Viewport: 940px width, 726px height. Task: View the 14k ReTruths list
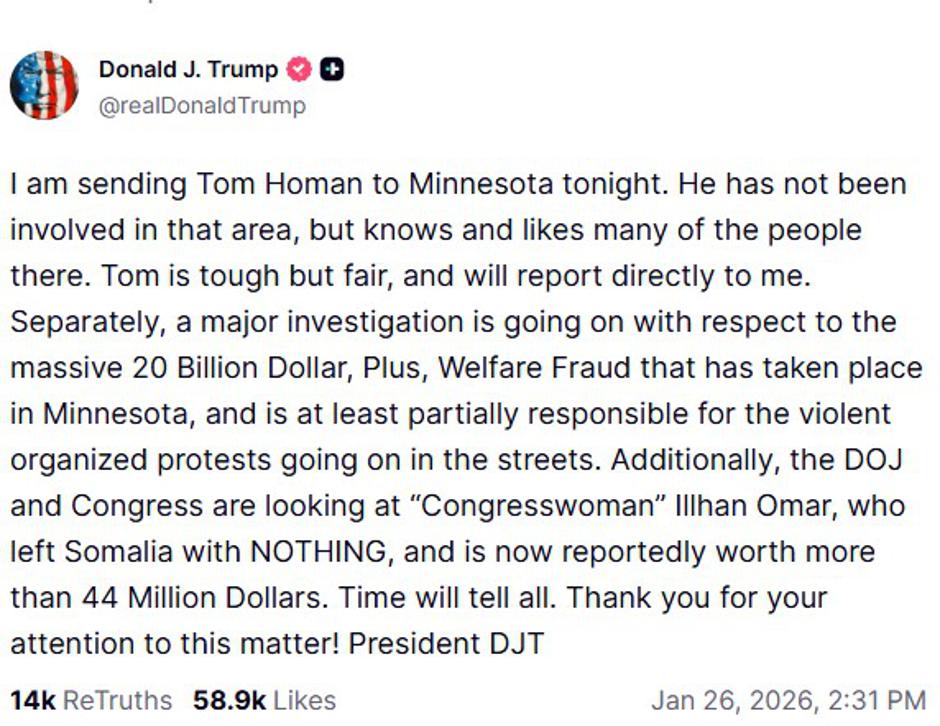coord(91,700)
